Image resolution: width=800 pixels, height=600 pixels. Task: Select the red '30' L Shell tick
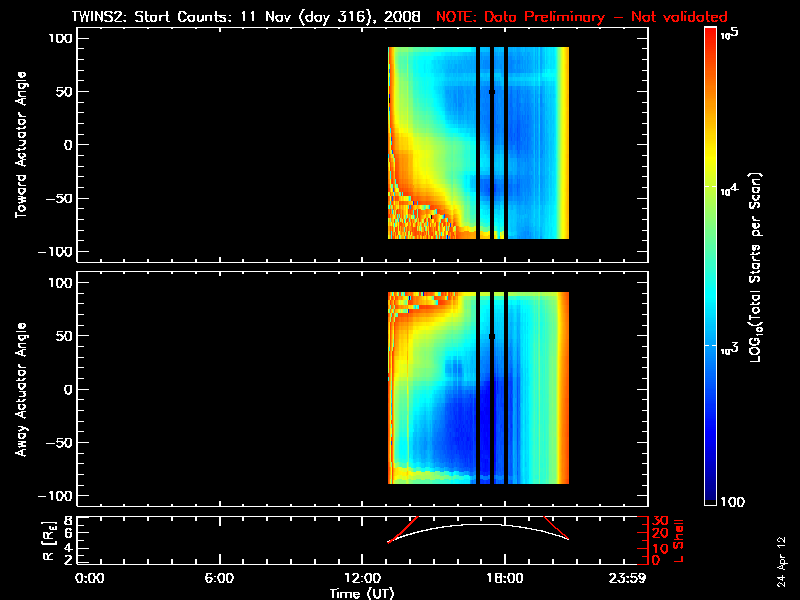pos(660,521)
